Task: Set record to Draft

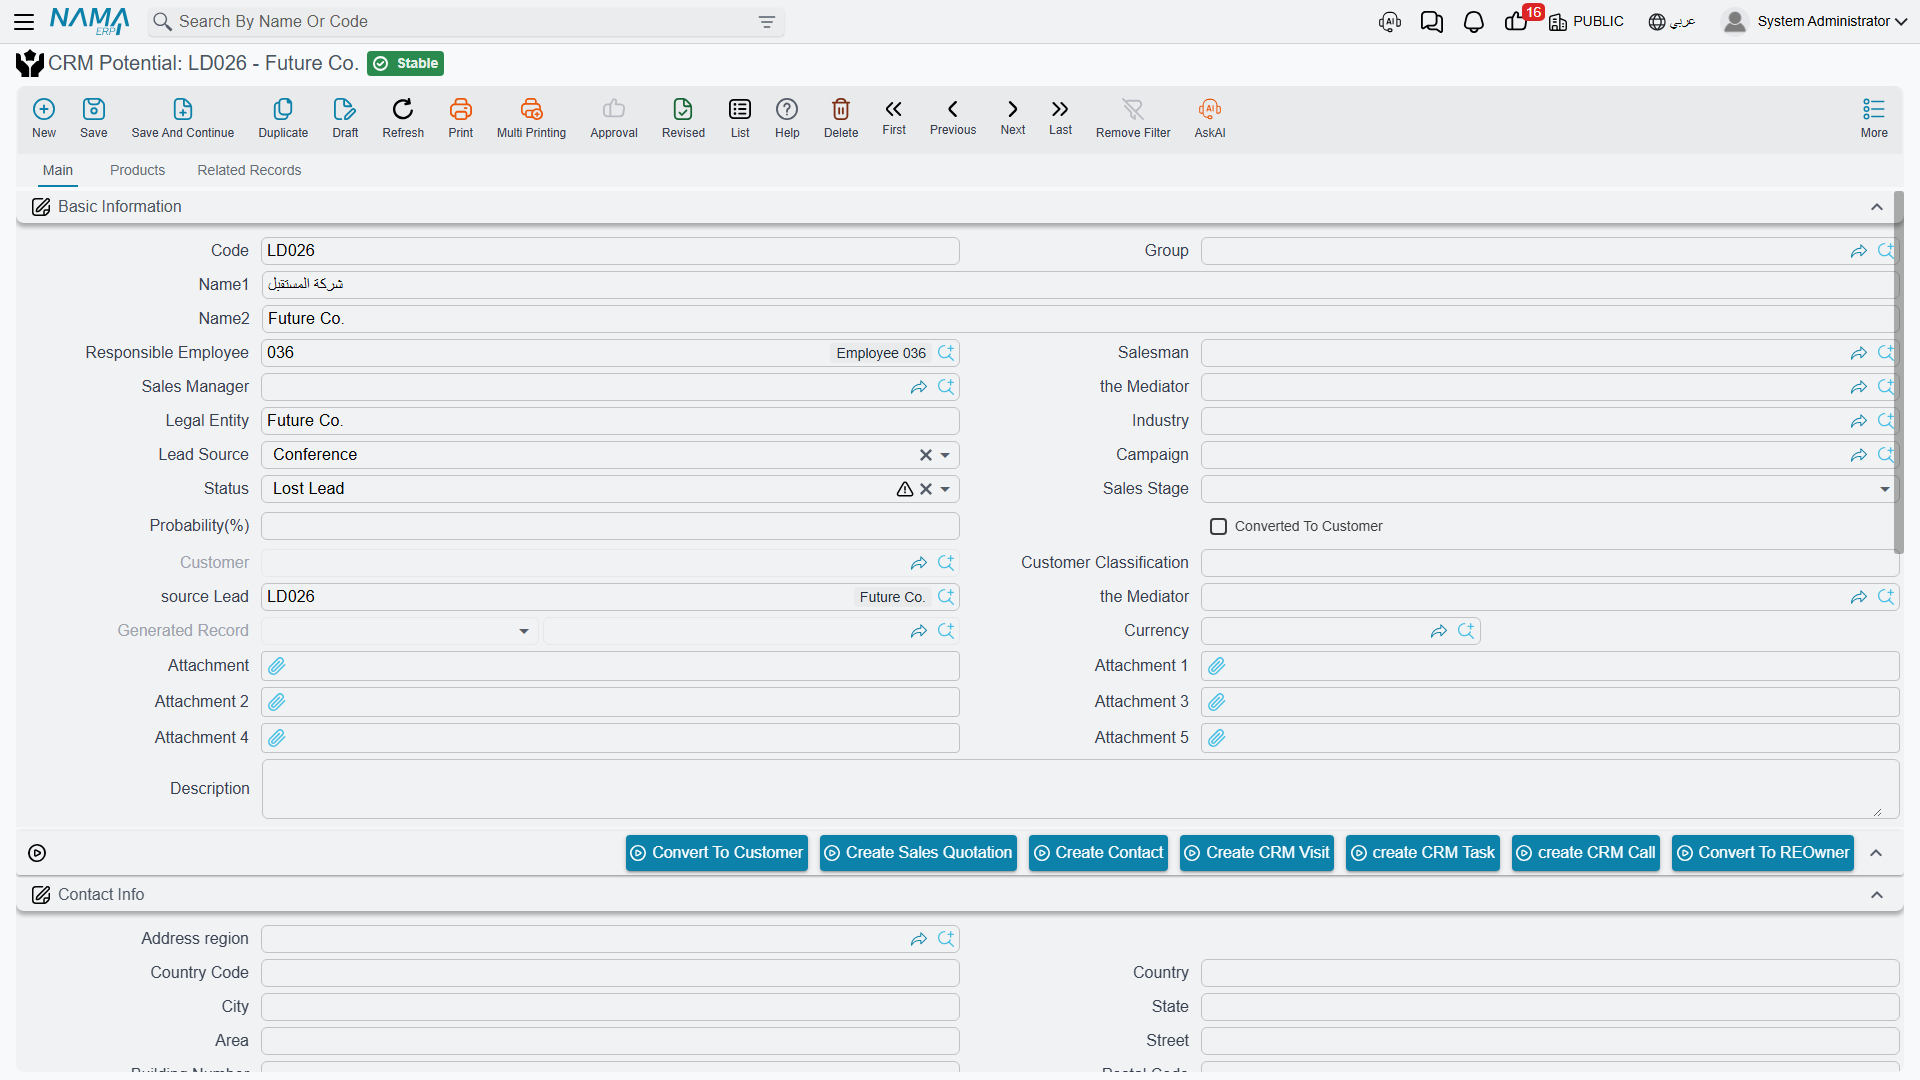Action: [345, 118]
